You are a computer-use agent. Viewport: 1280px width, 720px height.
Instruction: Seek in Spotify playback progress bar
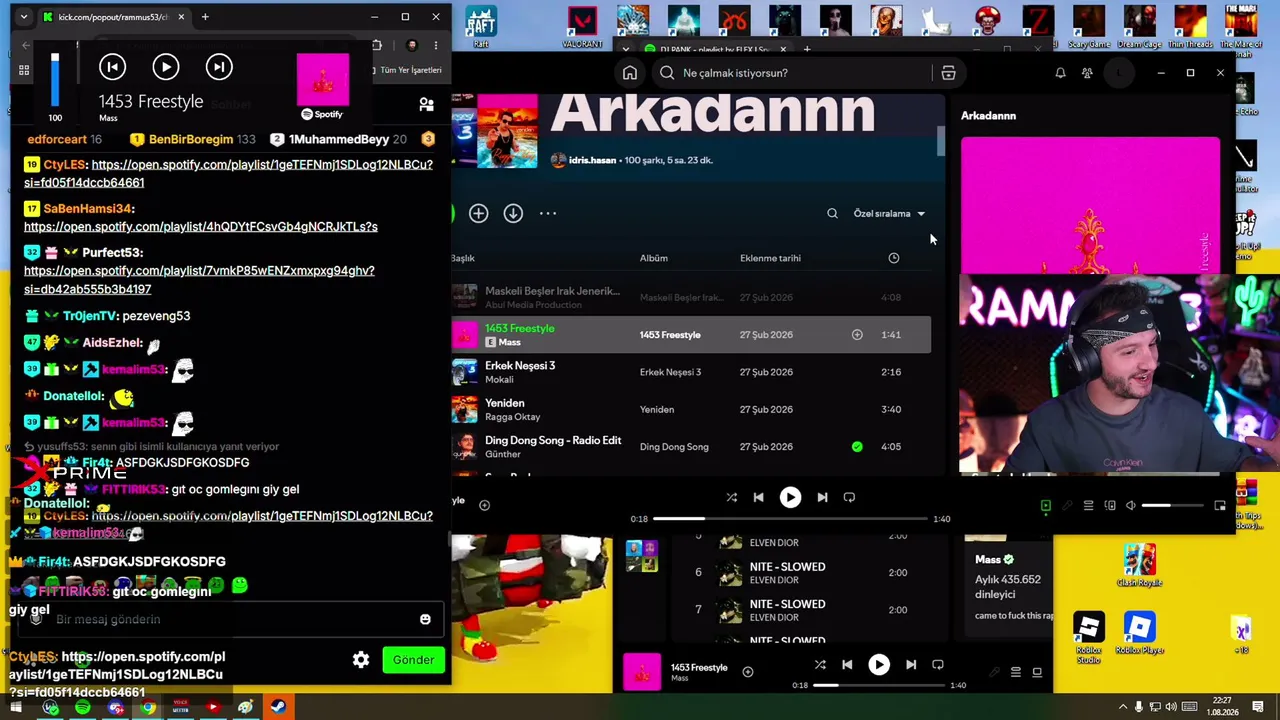[790, 519]
